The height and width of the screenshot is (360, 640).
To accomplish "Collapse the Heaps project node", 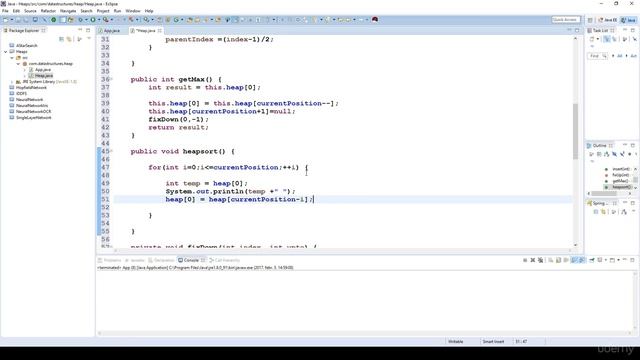I will click(6, 52).
